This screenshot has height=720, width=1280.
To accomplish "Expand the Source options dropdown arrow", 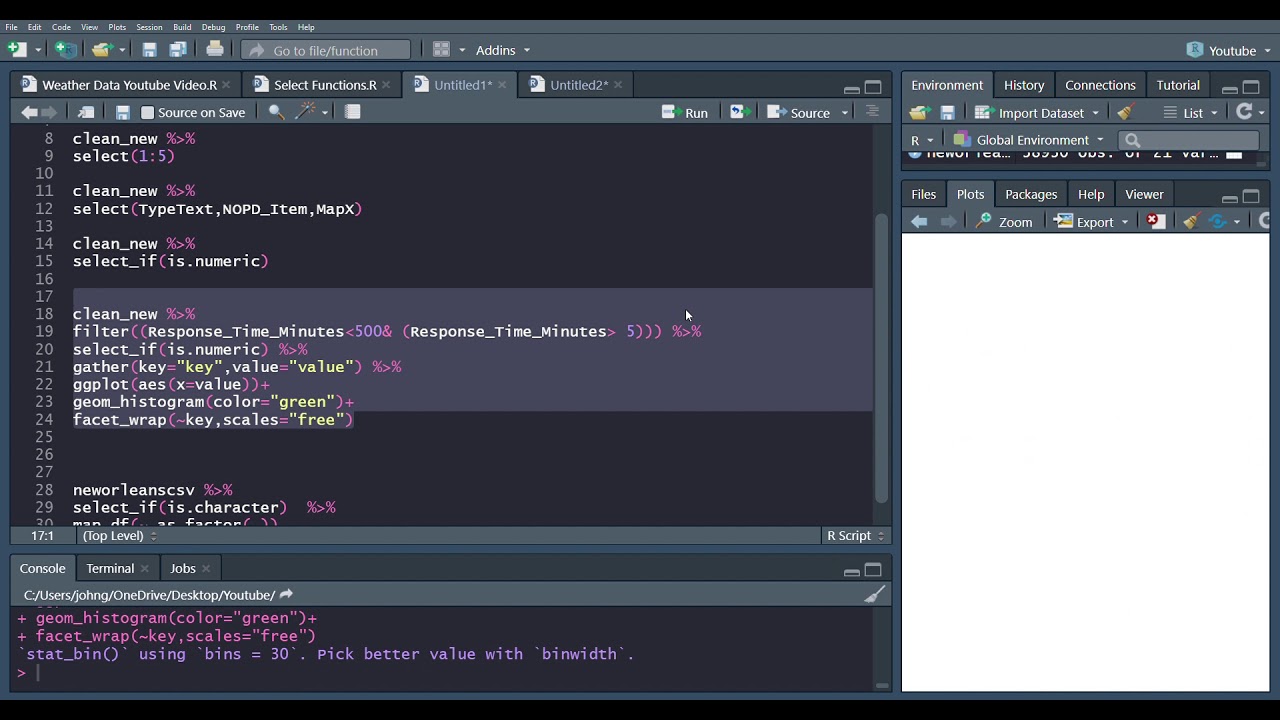I will click(844, 113).
